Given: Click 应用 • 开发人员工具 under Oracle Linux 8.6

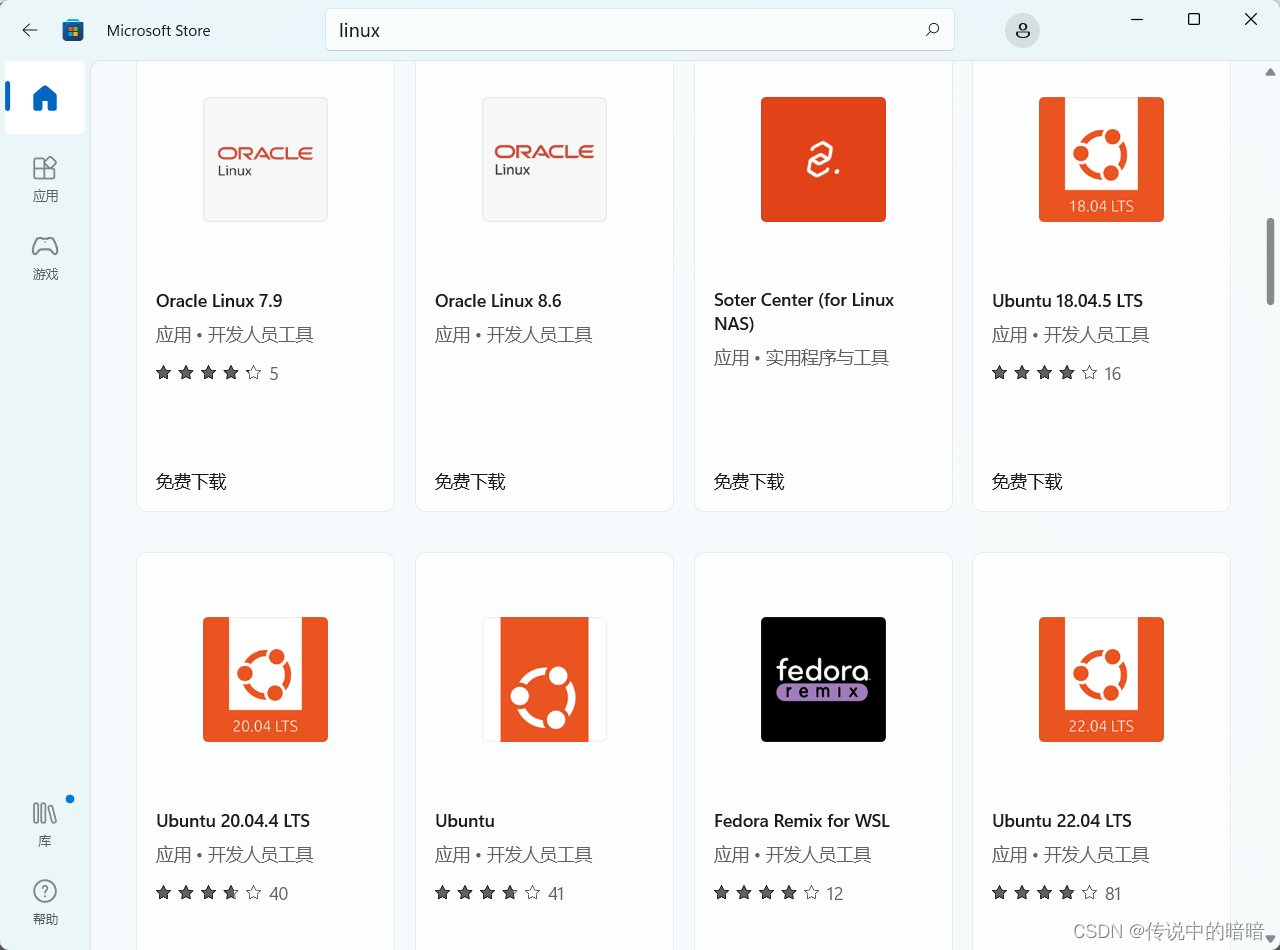Looking at the screenshot, I should point(514,335).
